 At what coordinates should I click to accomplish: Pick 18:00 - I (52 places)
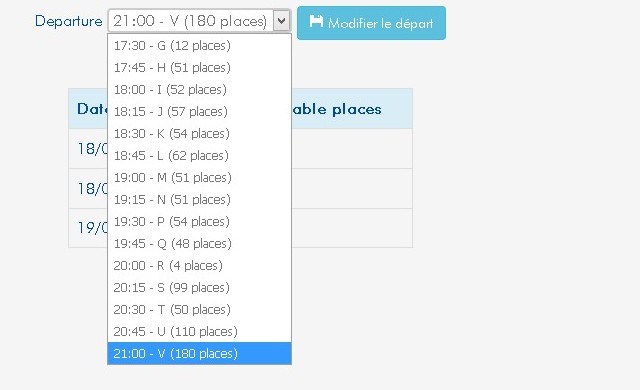(x=199, y=89)
